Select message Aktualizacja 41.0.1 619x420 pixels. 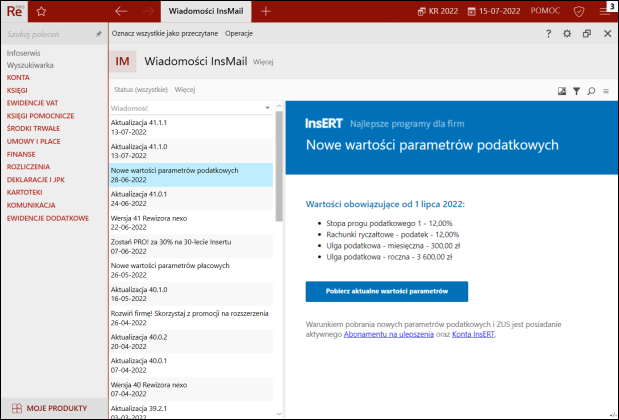(x=191, y=199)
